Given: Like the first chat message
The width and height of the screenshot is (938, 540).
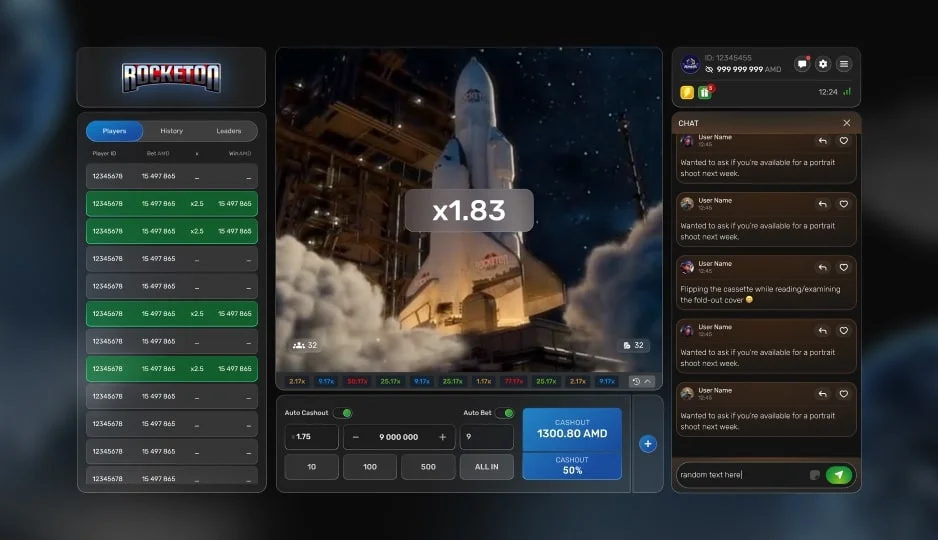Looking at the screenshot, I should (x=843, y=141).
